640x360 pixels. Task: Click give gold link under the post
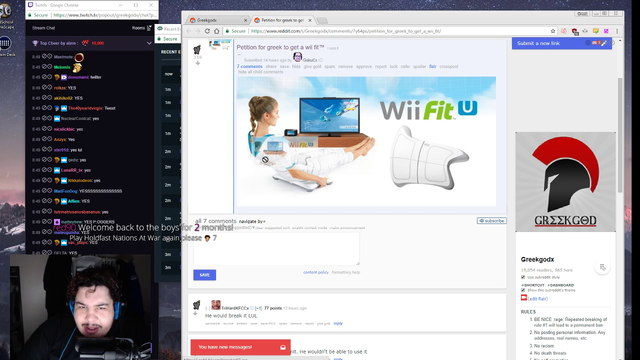click(312, 66)
